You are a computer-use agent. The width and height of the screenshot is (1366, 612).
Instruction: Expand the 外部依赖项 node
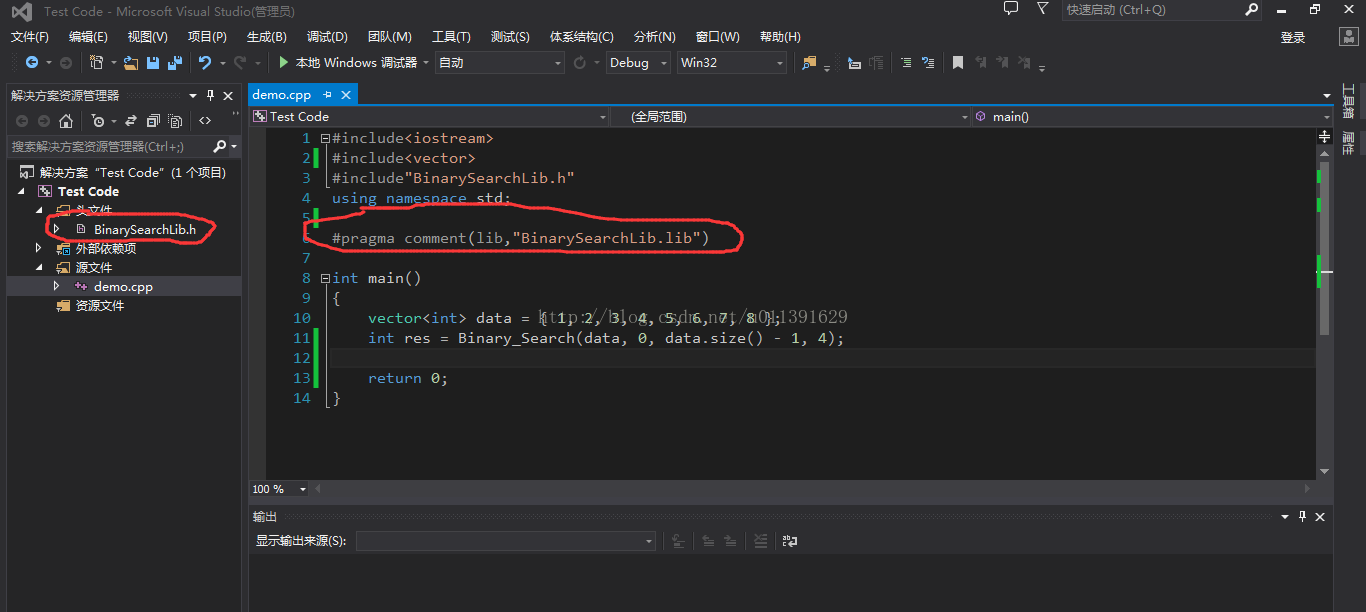(x=40, y=248)
